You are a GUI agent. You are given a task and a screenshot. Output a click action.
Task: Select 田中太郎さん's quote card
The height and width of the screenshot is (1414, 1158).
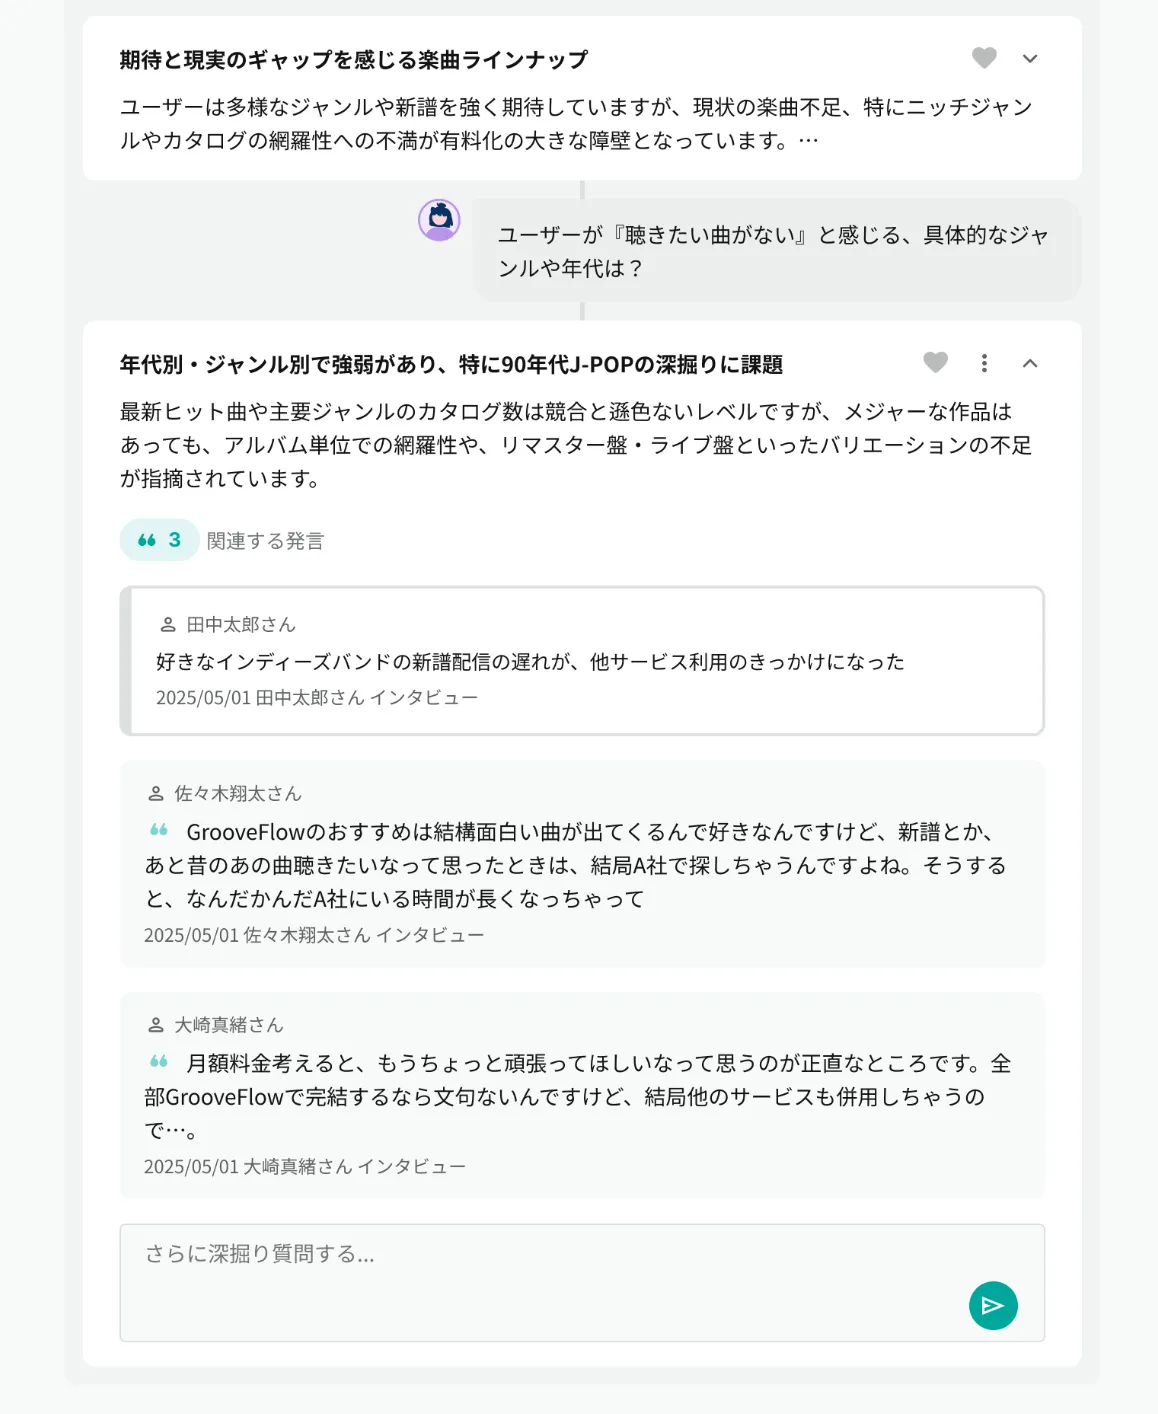(x=582, y=661)
